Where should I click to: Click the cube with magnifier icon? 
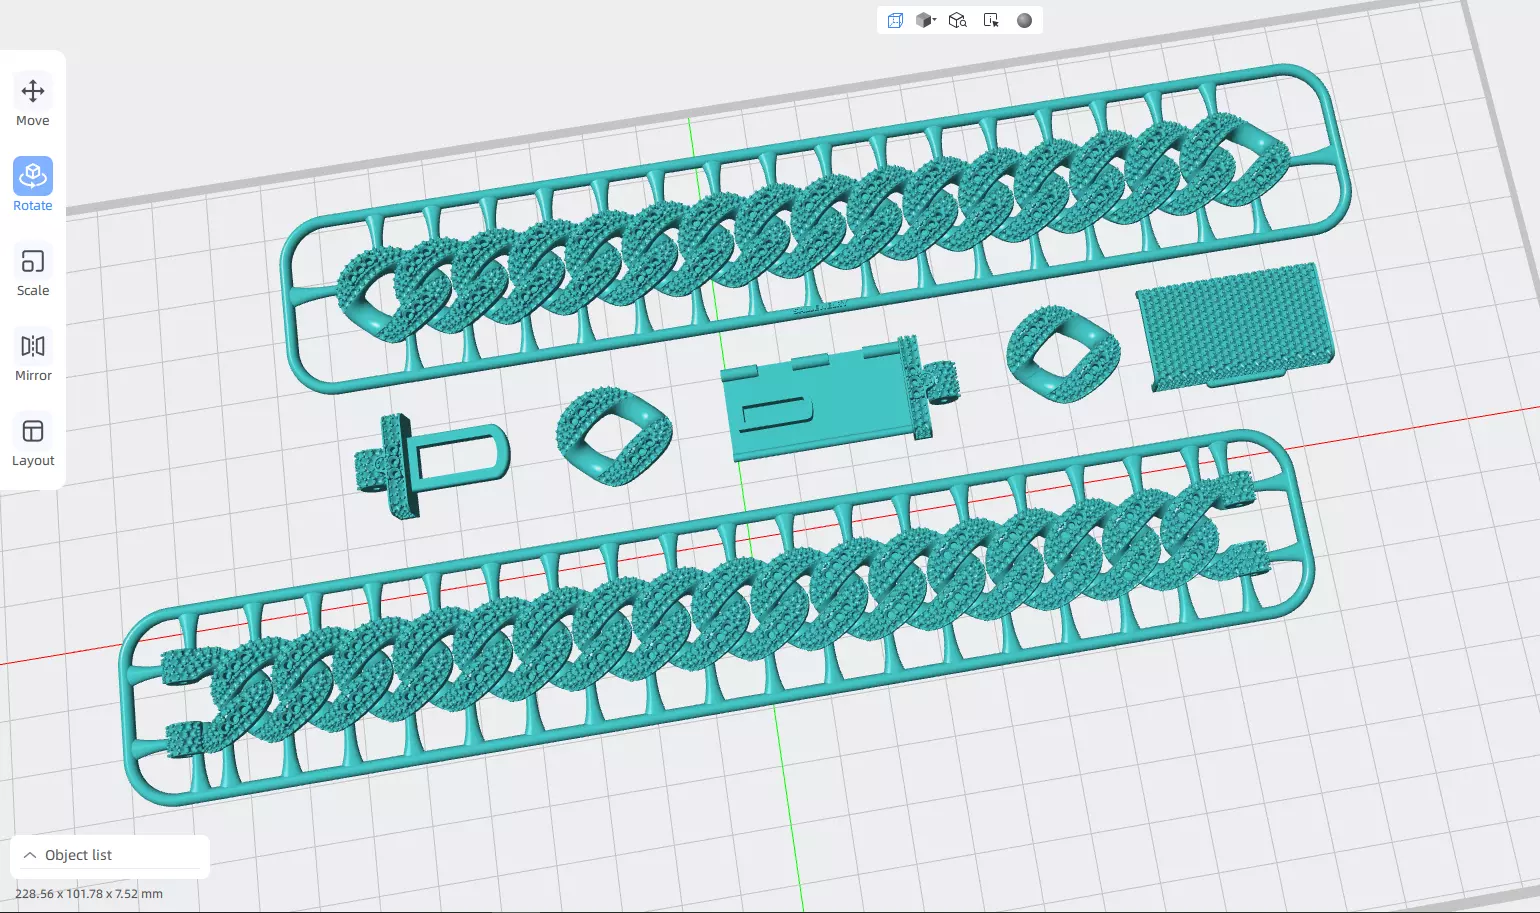[x=958, y=20]
